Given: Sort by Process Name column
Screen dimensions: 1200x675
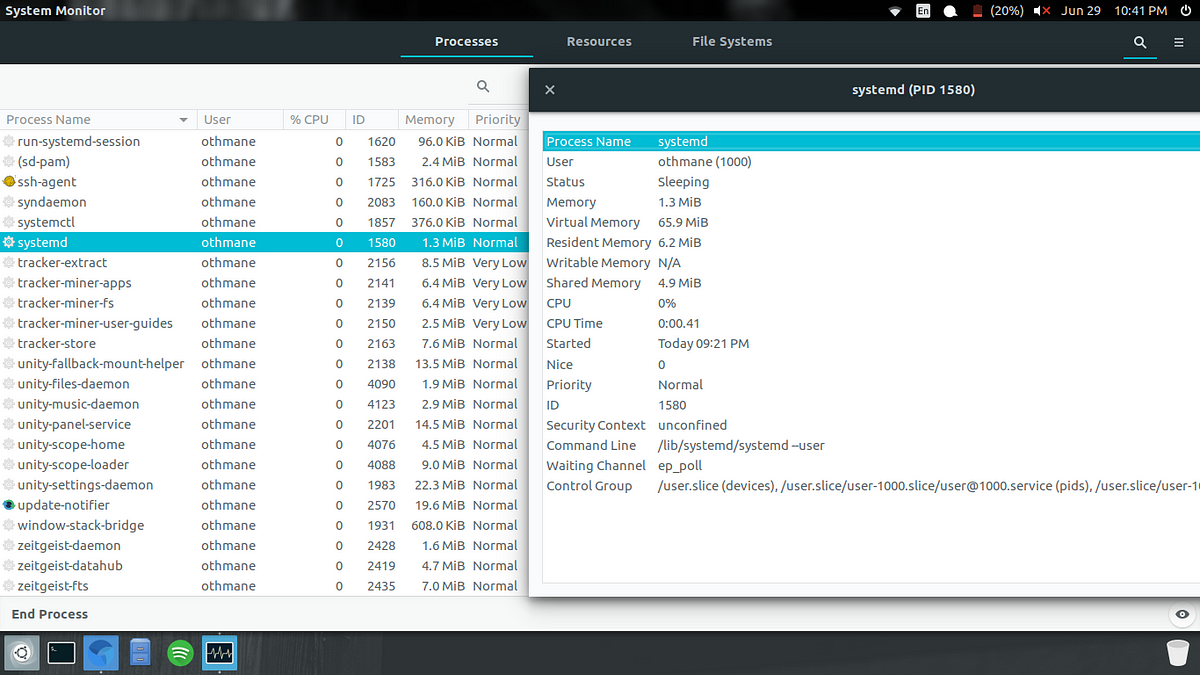Looking at the screenshot, I should [x=98, y=119].
